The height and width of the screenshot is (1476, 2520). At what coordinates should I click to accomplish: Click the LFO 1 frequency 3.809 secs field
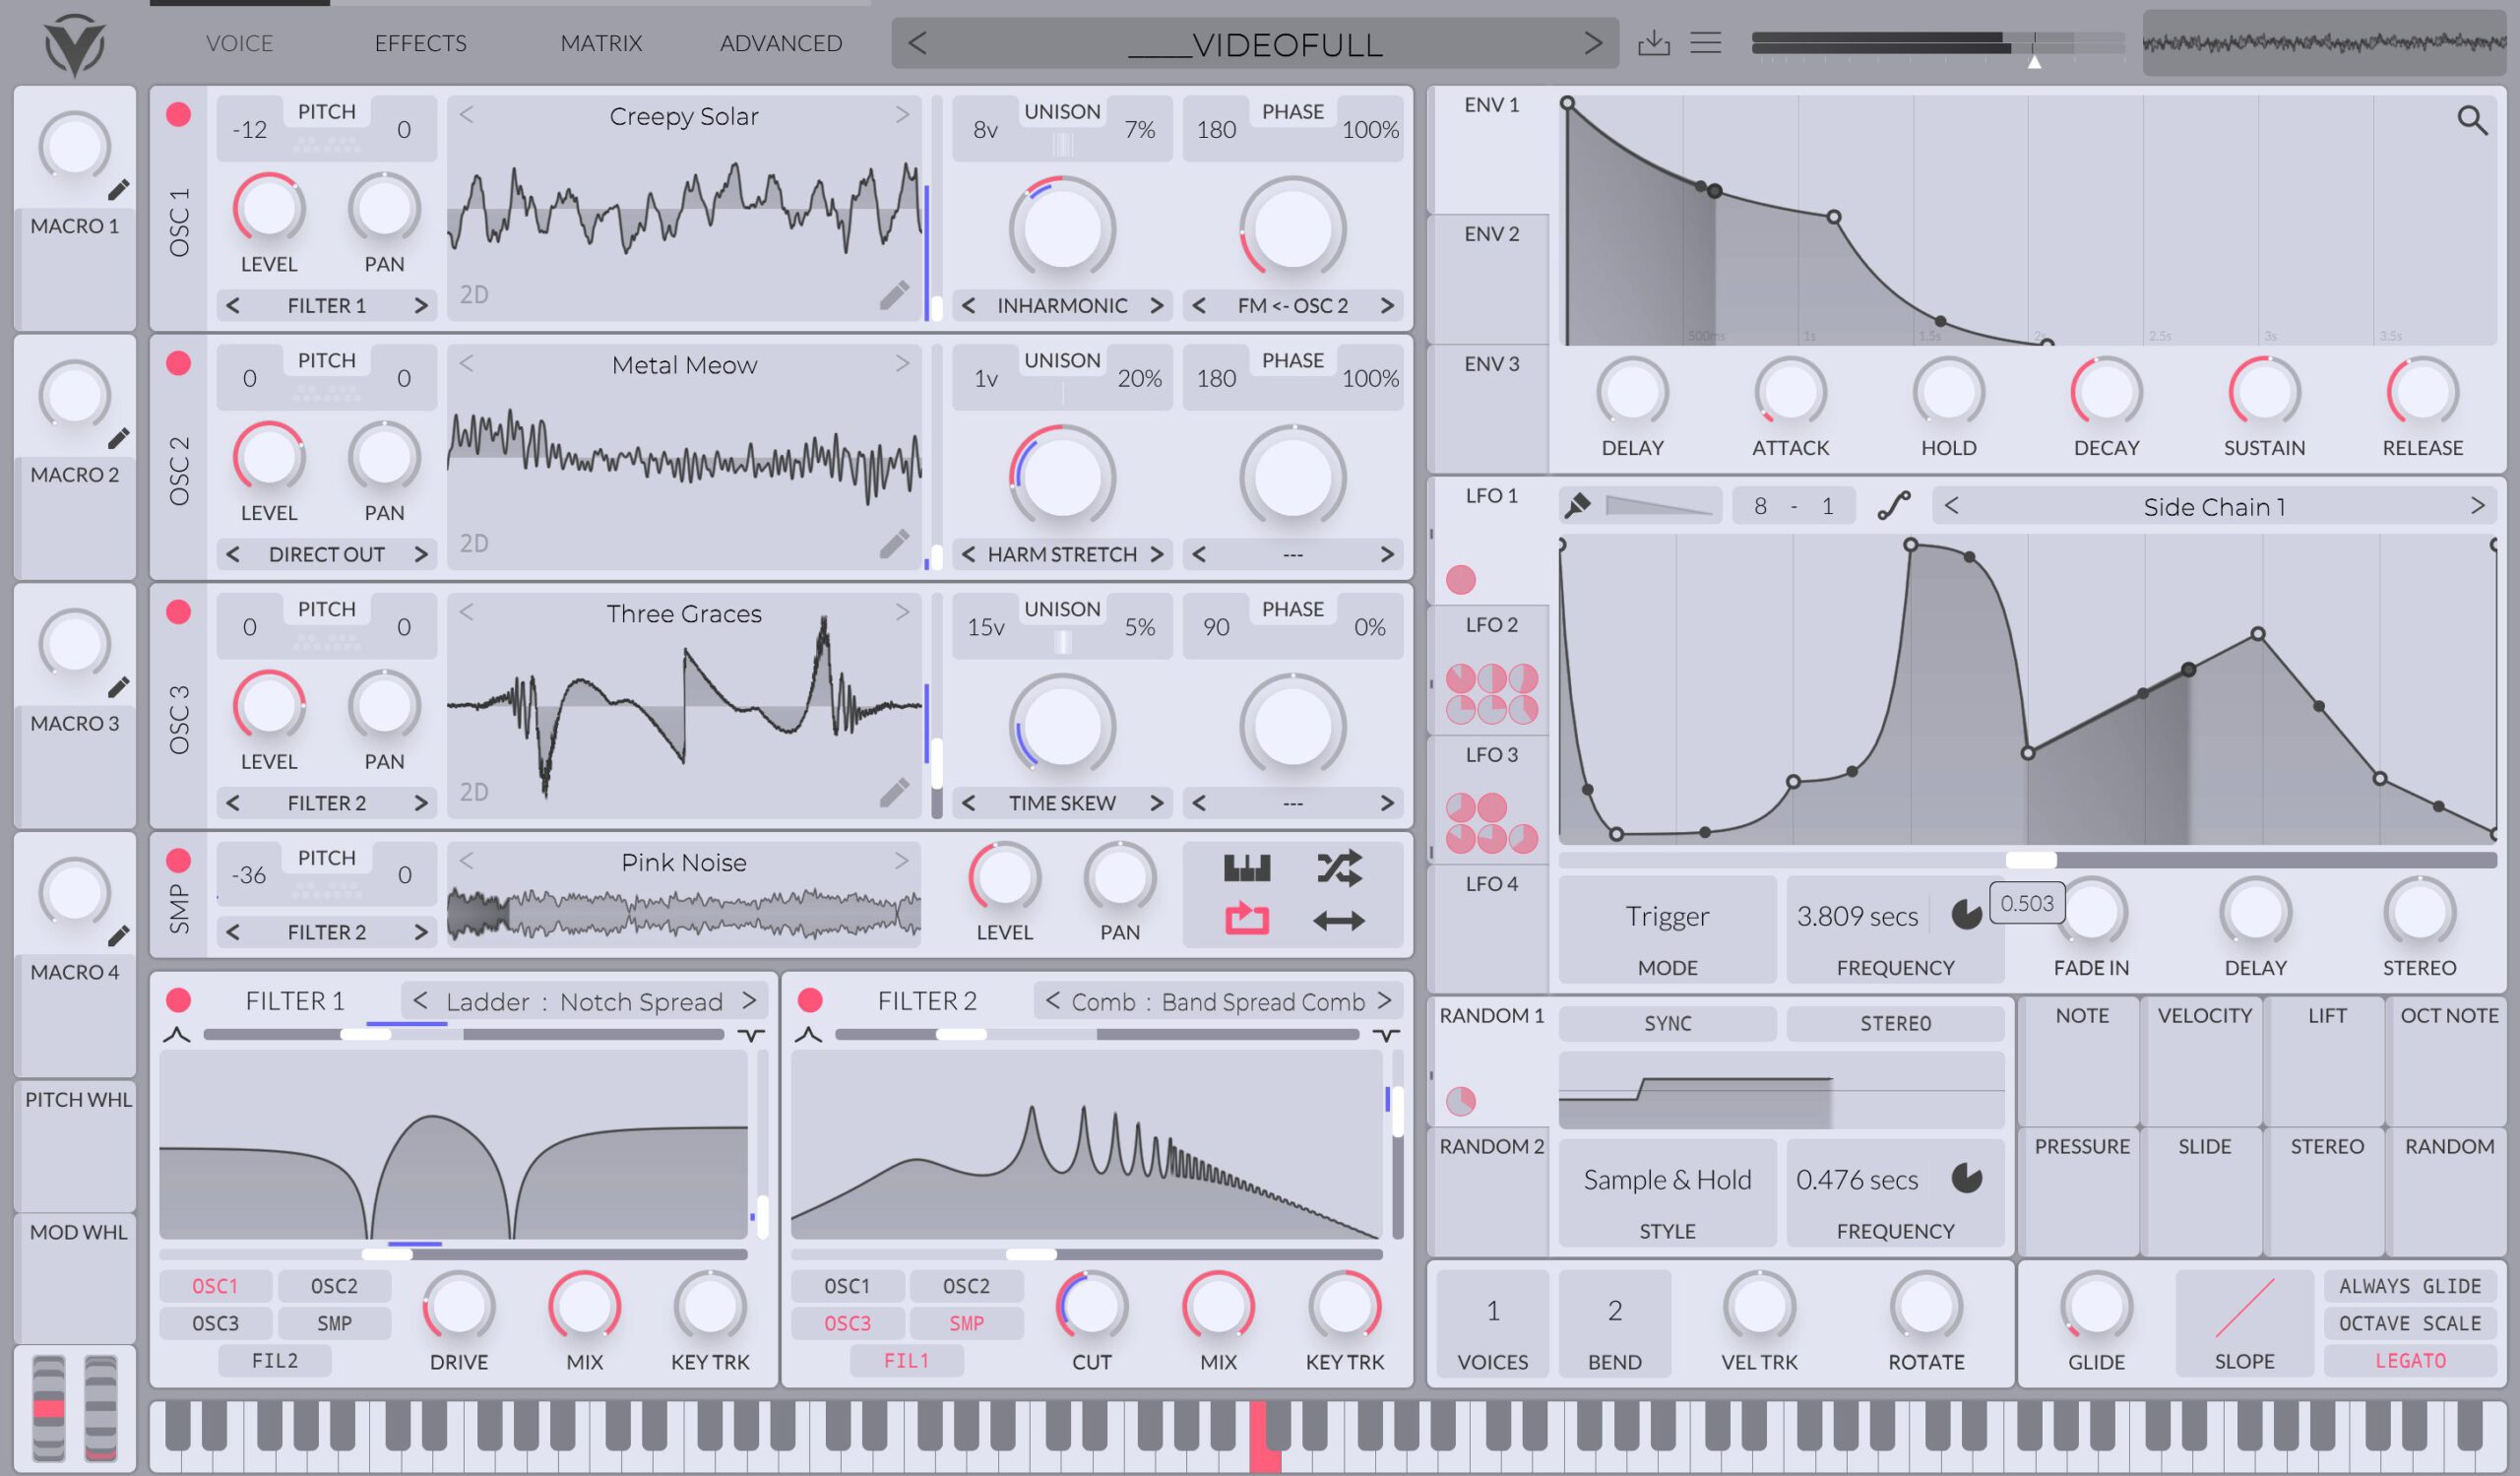(x=1857, y=916)
